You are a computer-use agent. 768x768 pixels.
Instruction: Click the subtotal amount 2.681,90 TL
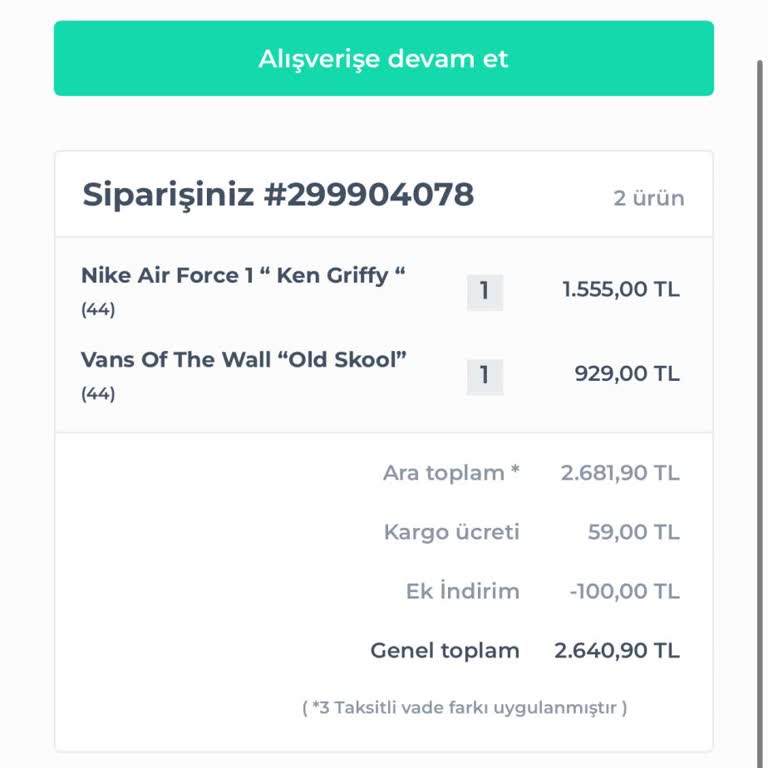[x=620, y=473]
